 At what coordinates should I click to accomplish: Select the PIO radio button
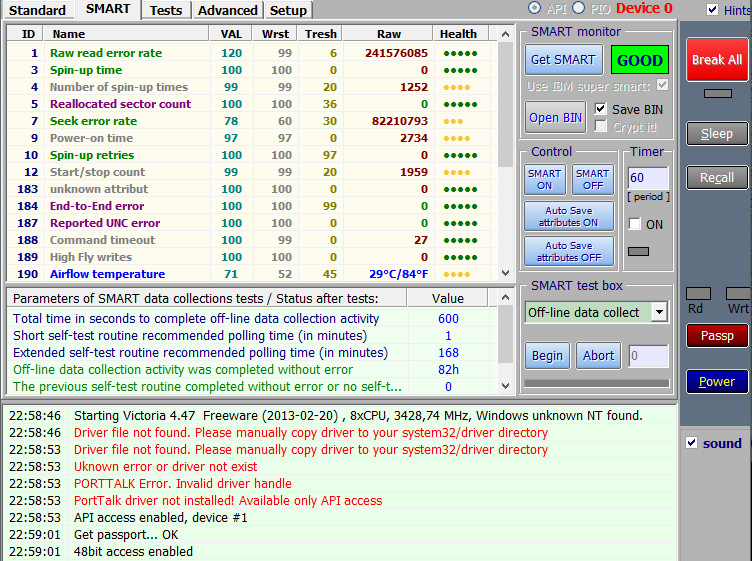578,8
